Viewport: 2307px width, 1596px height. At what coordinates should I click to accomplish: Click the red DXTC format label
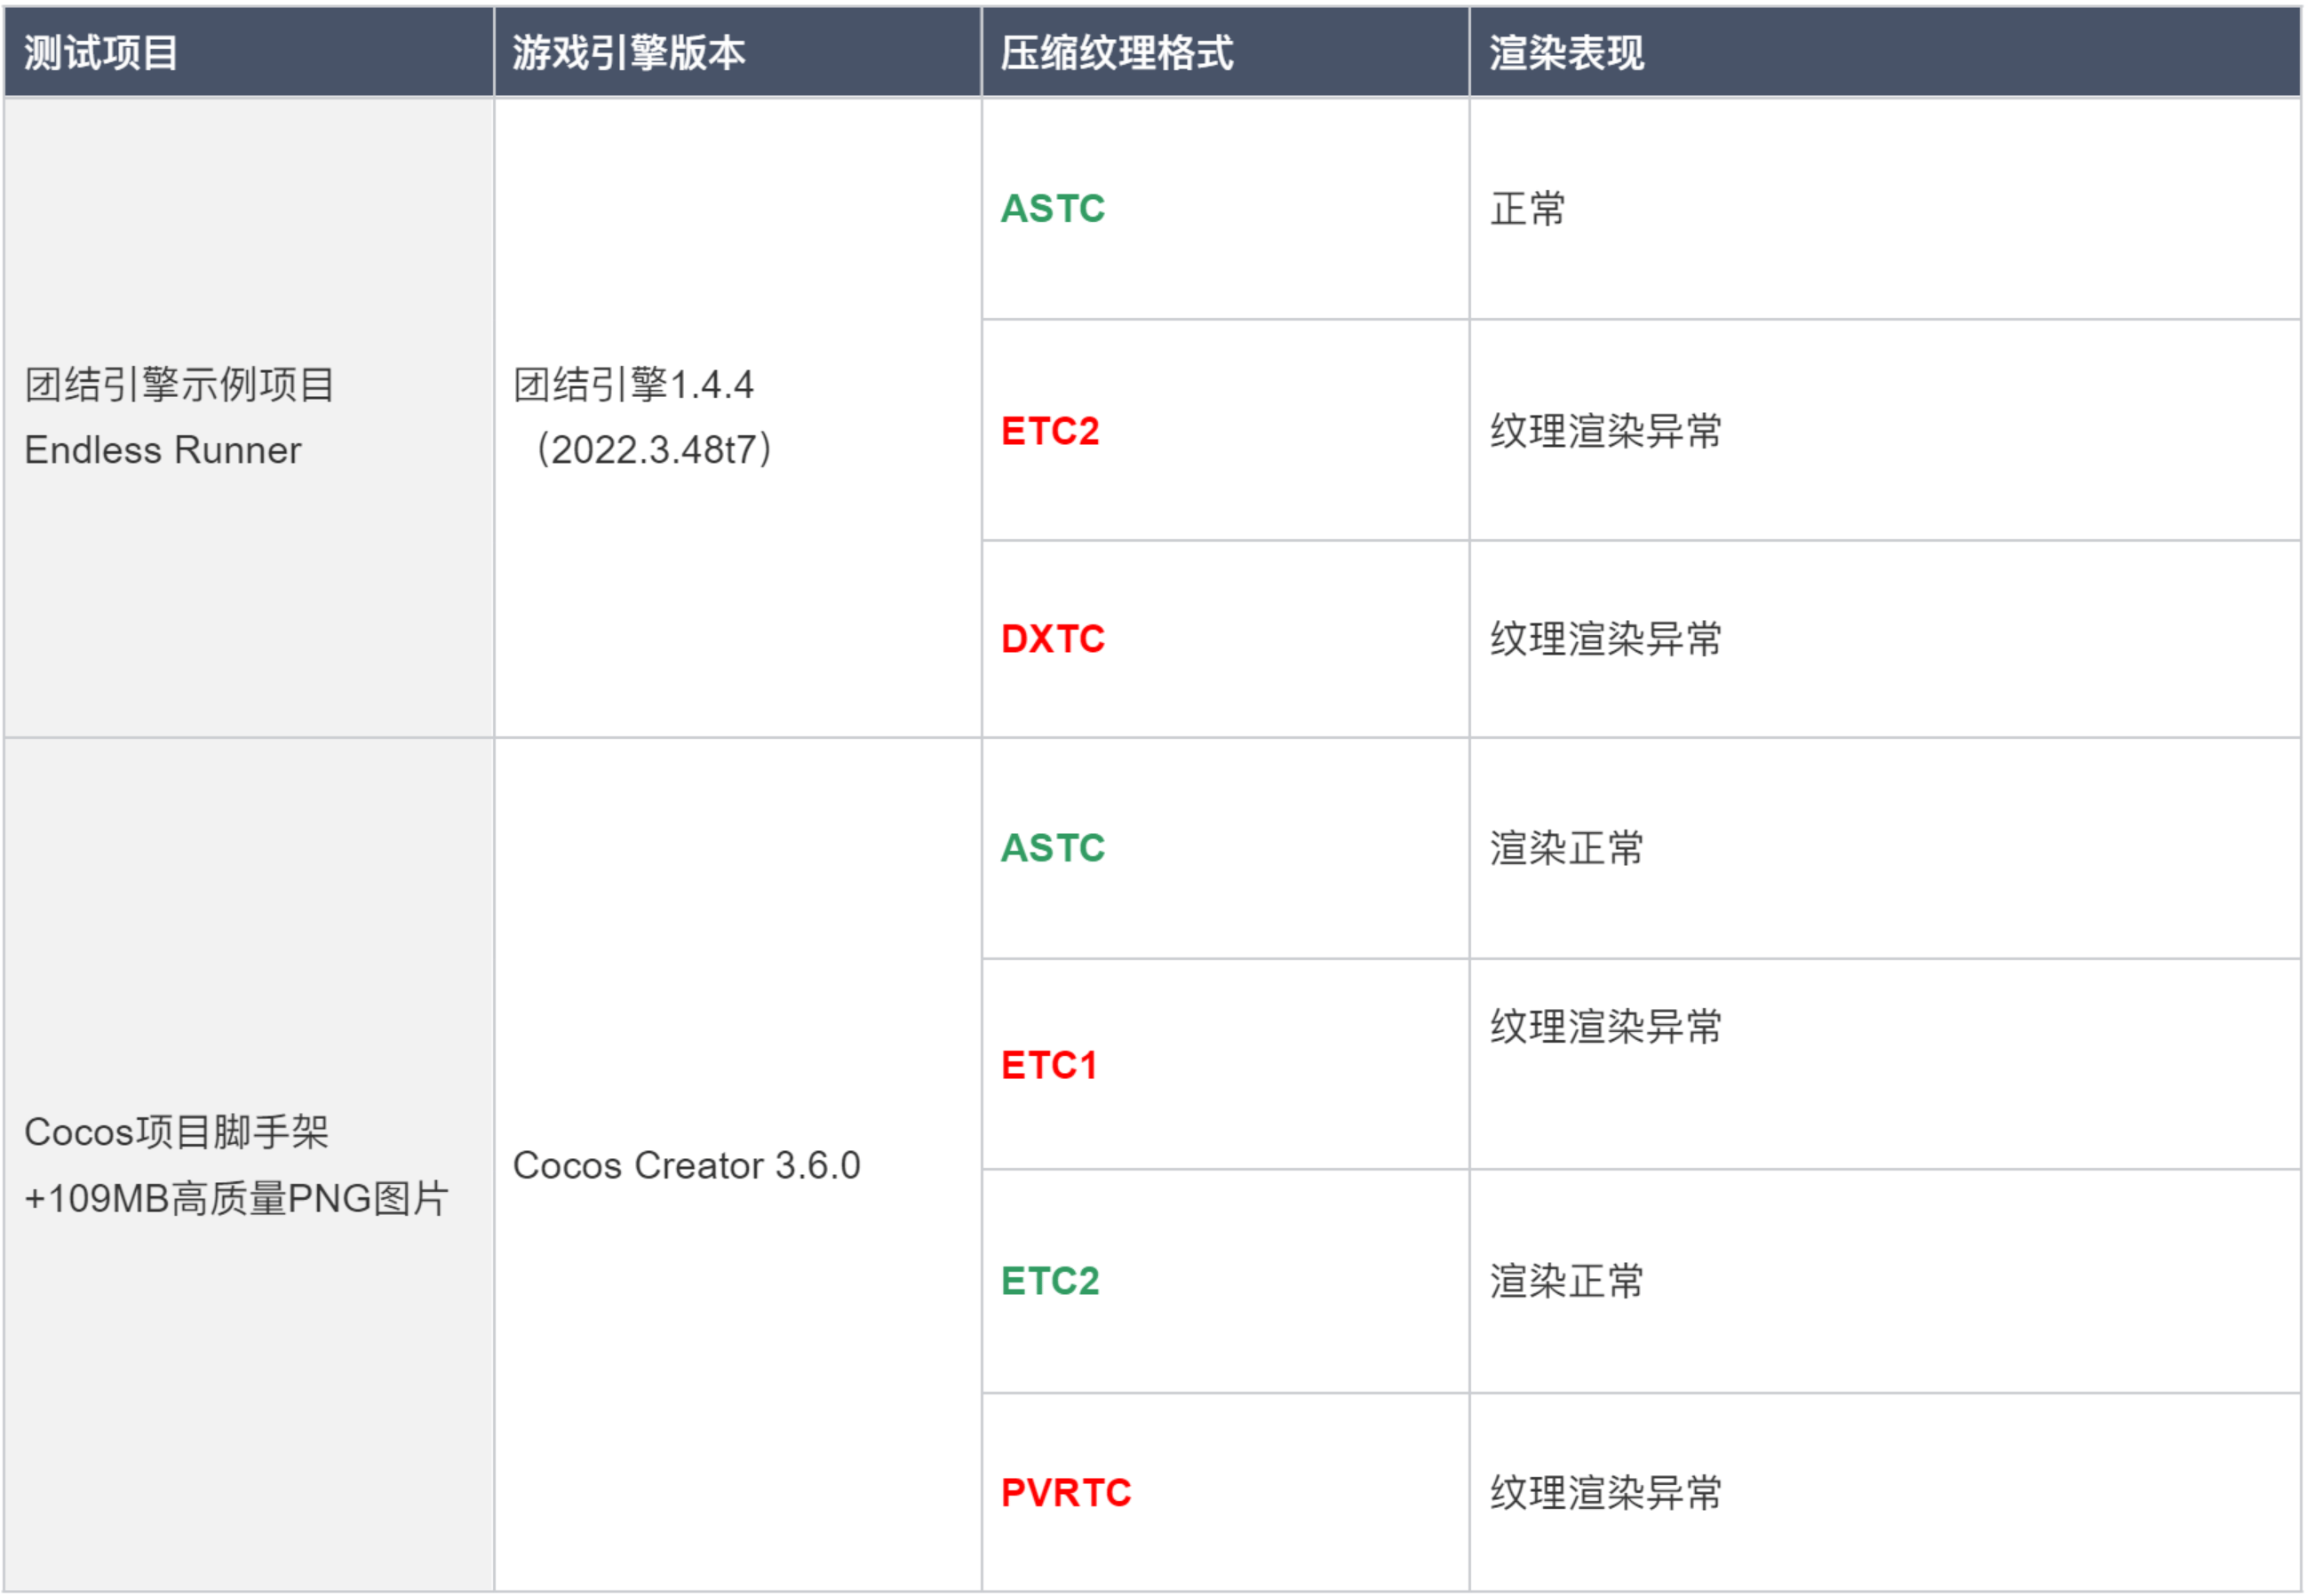[x=1052, y=639]
